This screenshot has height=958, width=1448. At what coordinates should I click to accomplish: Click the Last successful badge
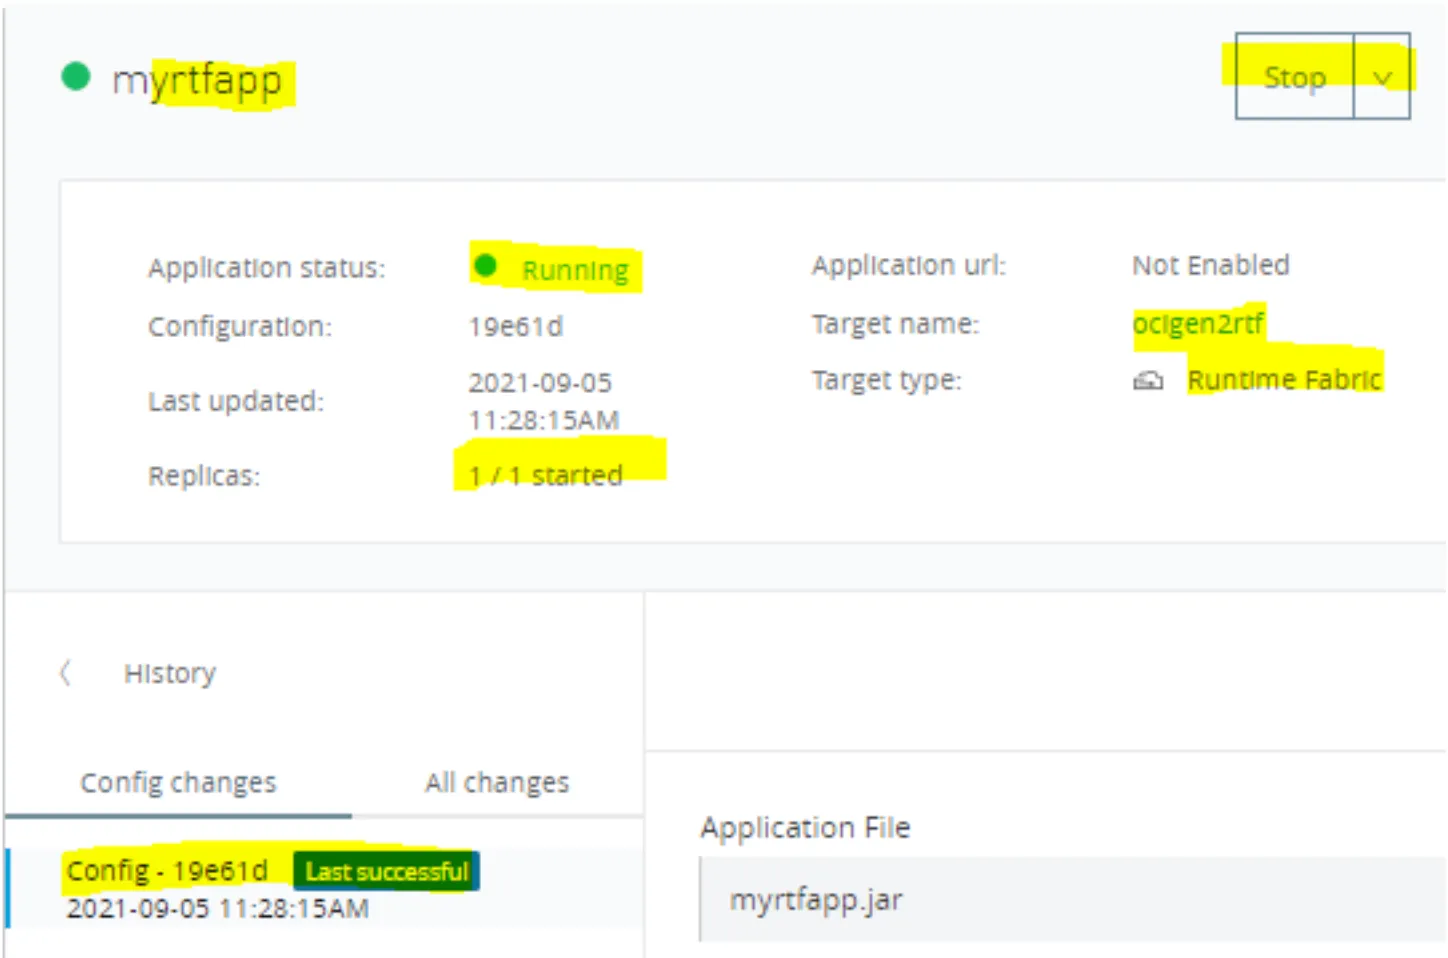pos(386,871)
